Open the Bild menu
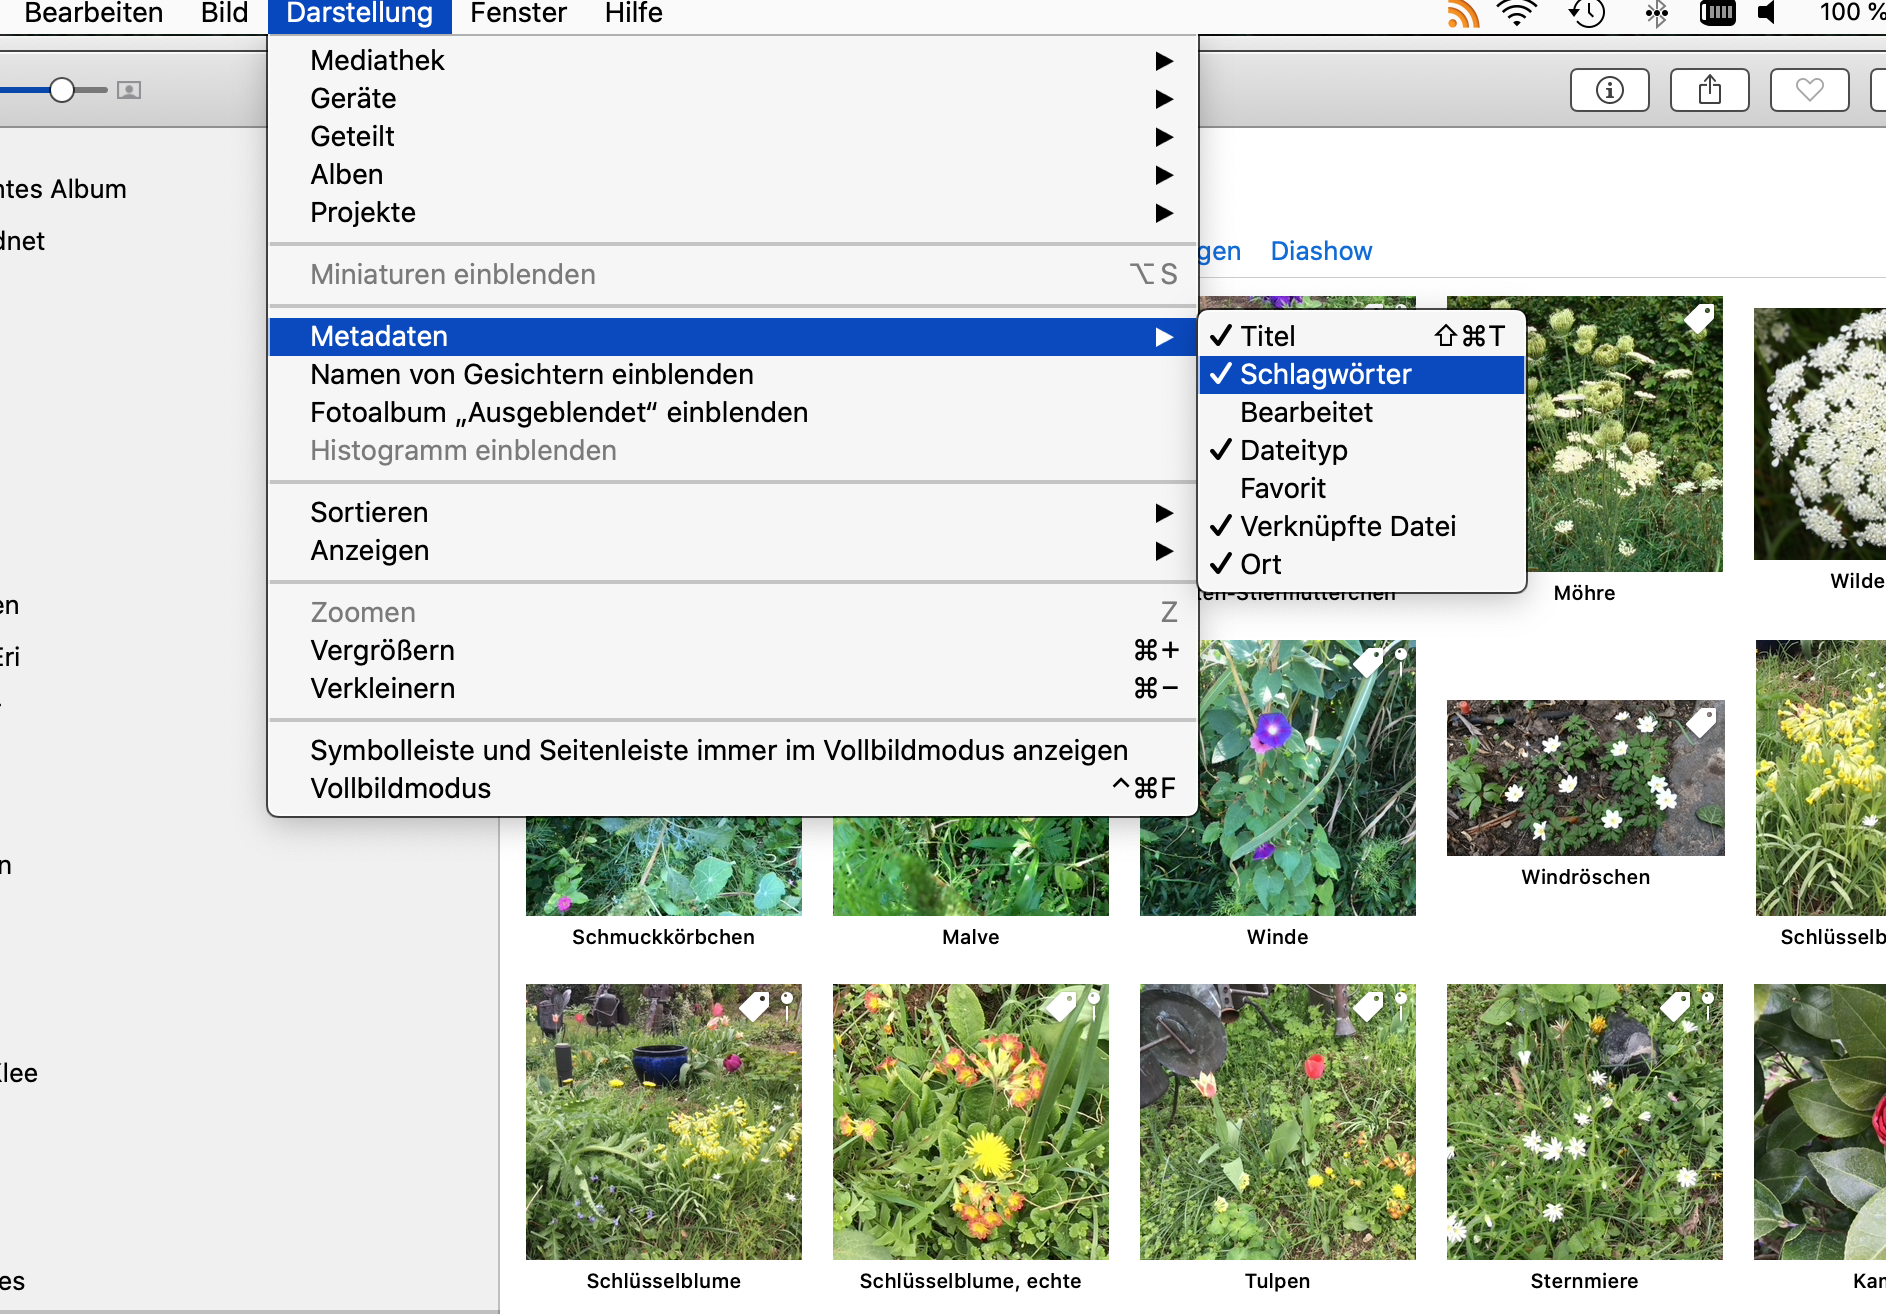1886x1314 pixels. pyautogui.click(x=224, y=14)
